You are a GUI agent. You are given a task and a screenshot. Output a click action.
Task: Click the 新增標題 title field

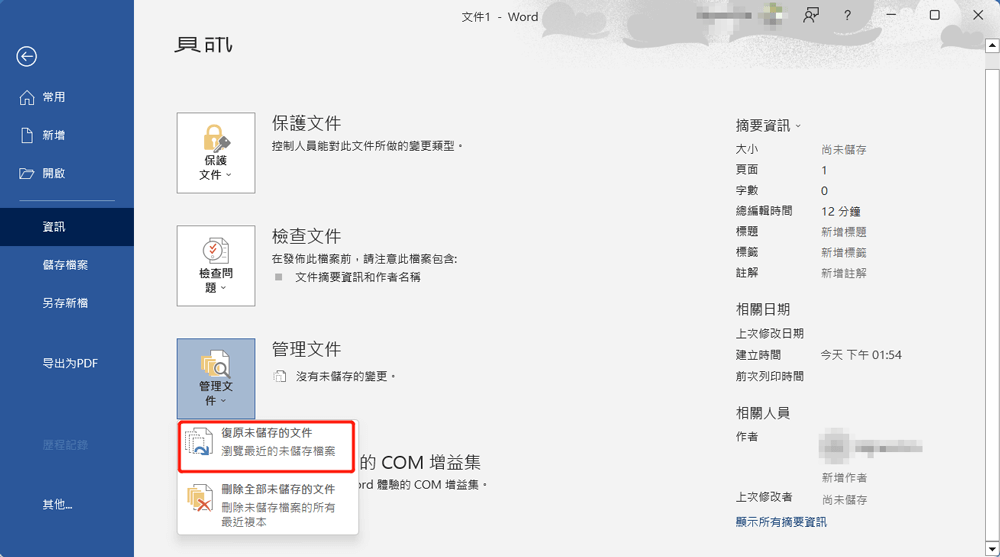[x=843, y=232]
